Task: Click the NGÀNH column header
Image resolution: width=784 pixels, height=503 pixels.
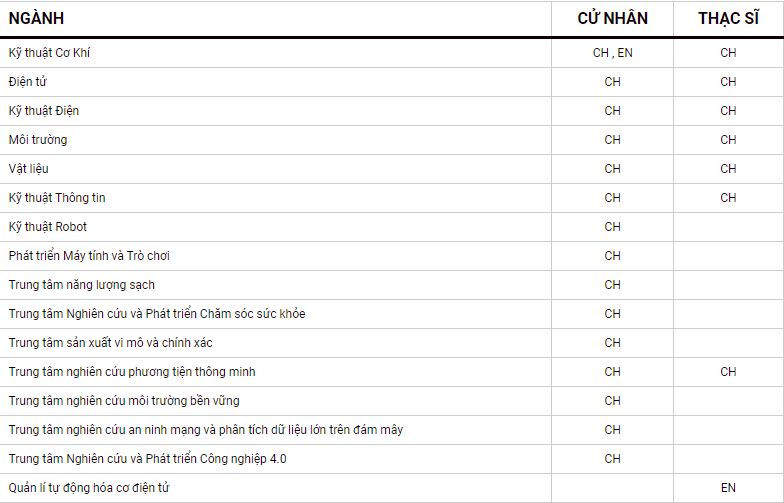Action: [x=38, y=18]
